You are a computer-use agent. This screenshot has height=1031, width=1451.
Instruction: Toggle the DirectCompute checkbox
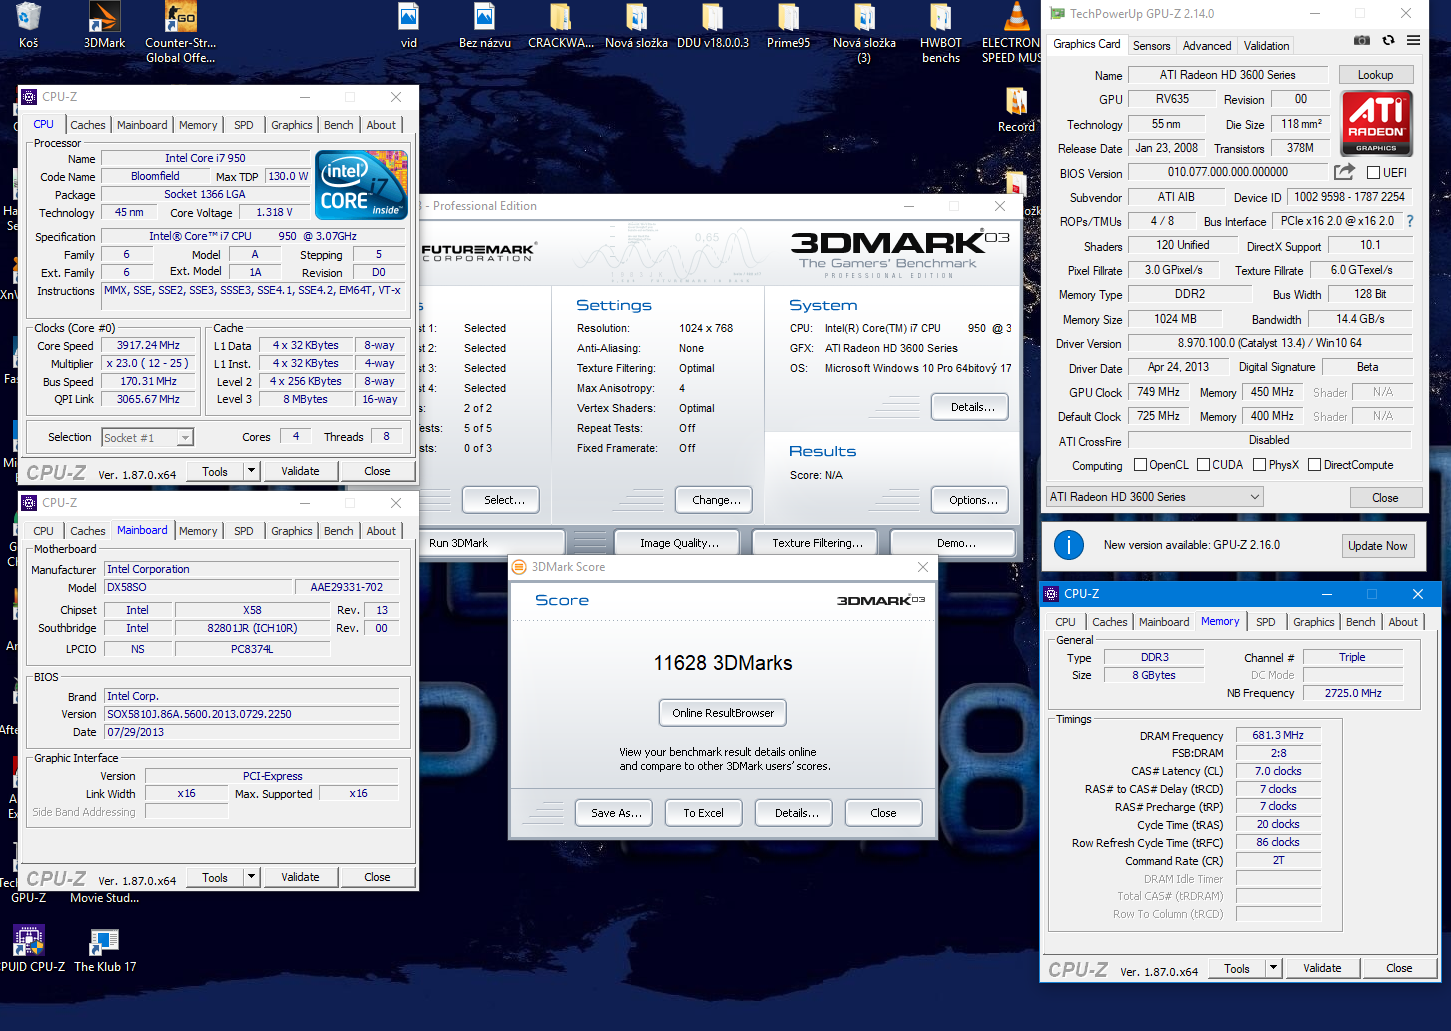pos(1315,465)
